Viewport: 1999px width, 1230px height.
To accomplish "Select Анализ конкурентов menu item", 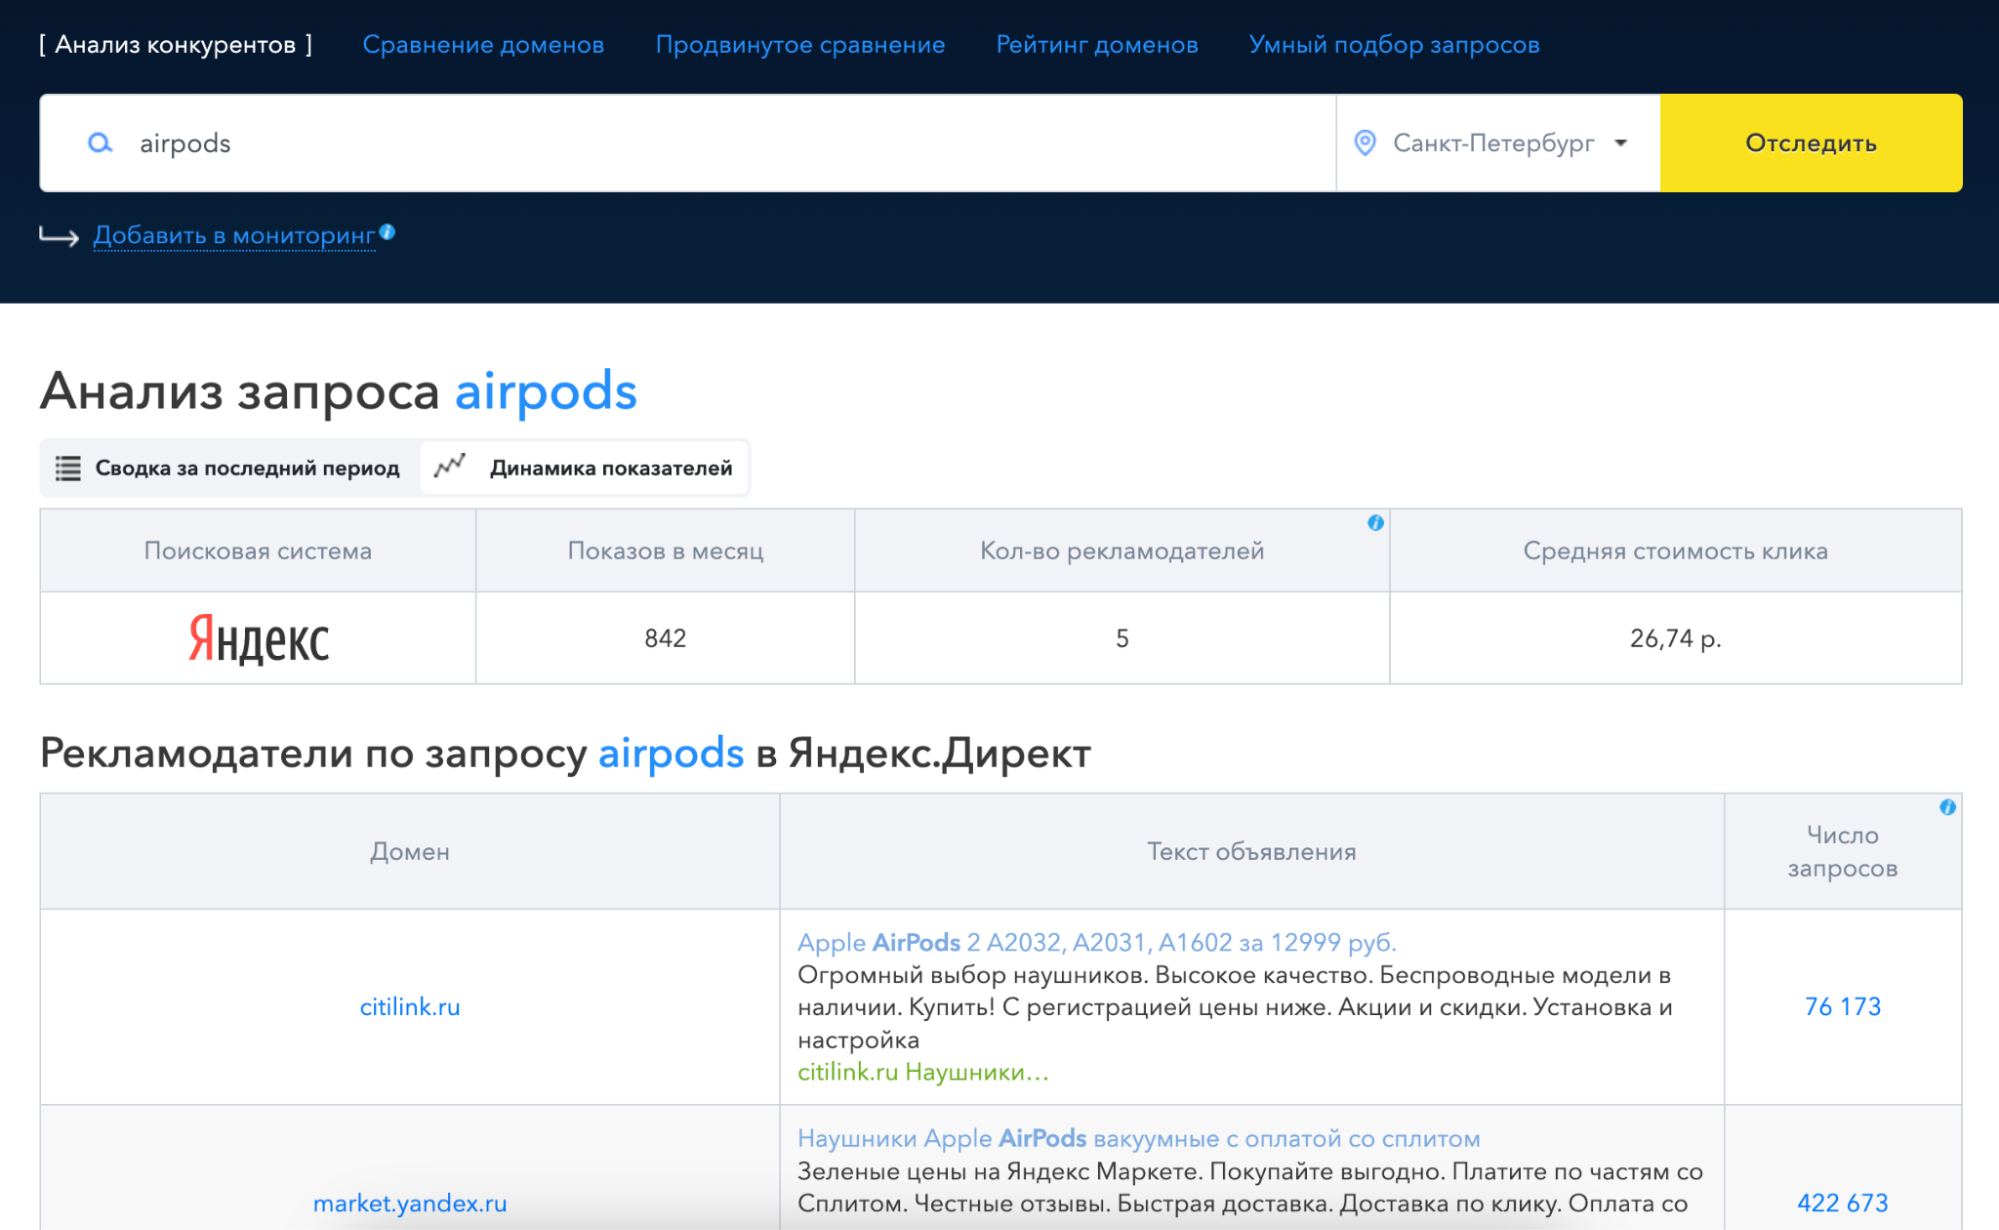I will click(176, 45).
